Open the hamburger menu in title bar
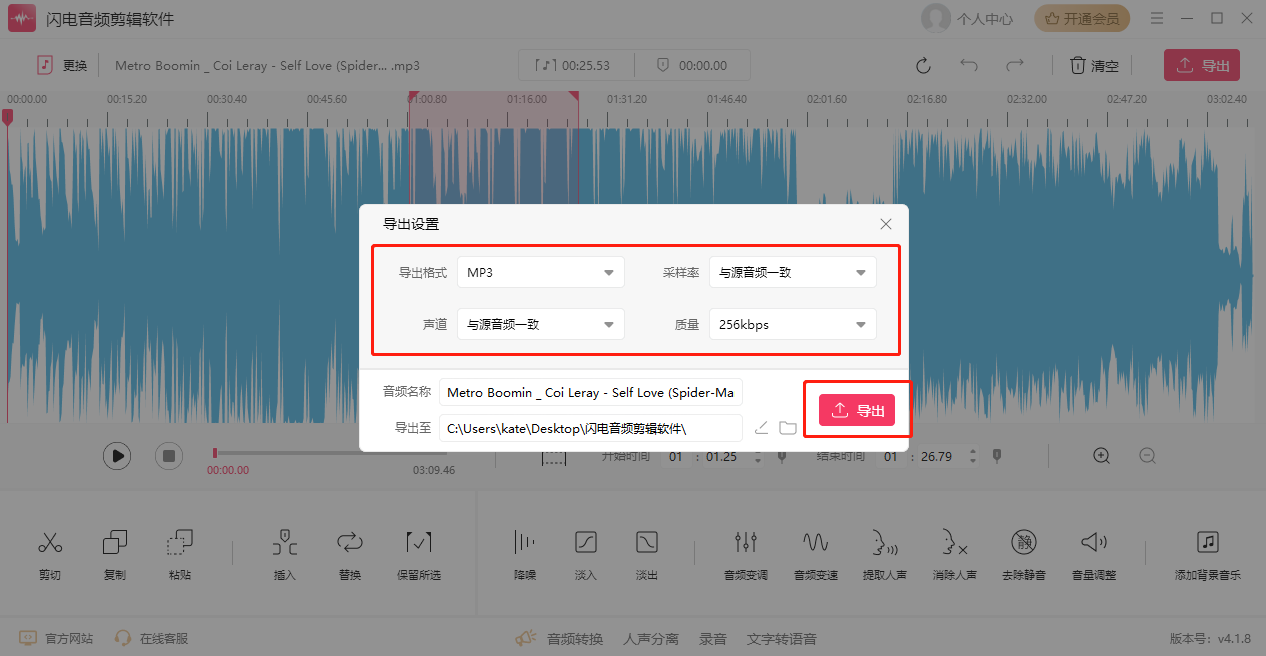This screenshot has width=1266, height=656. coord(1157,18)
